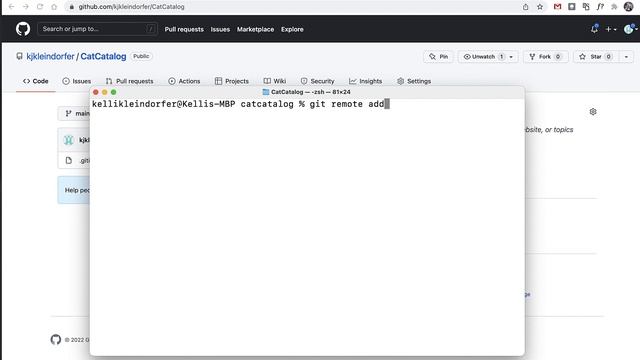
Task: Click the file icon in the repository list
Action: (69, 160)
